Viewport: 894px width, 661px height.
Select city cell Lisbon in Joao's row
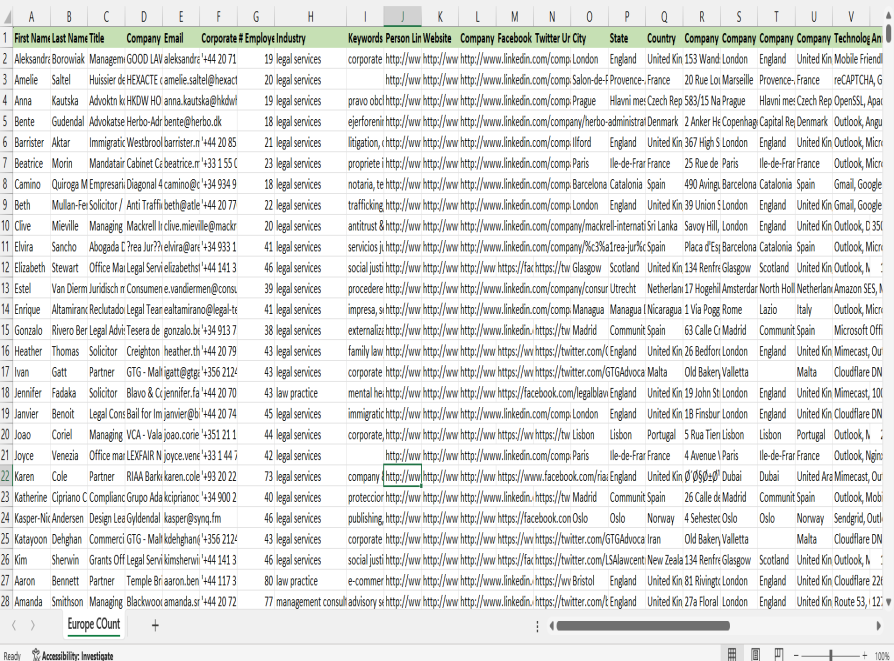589,435
